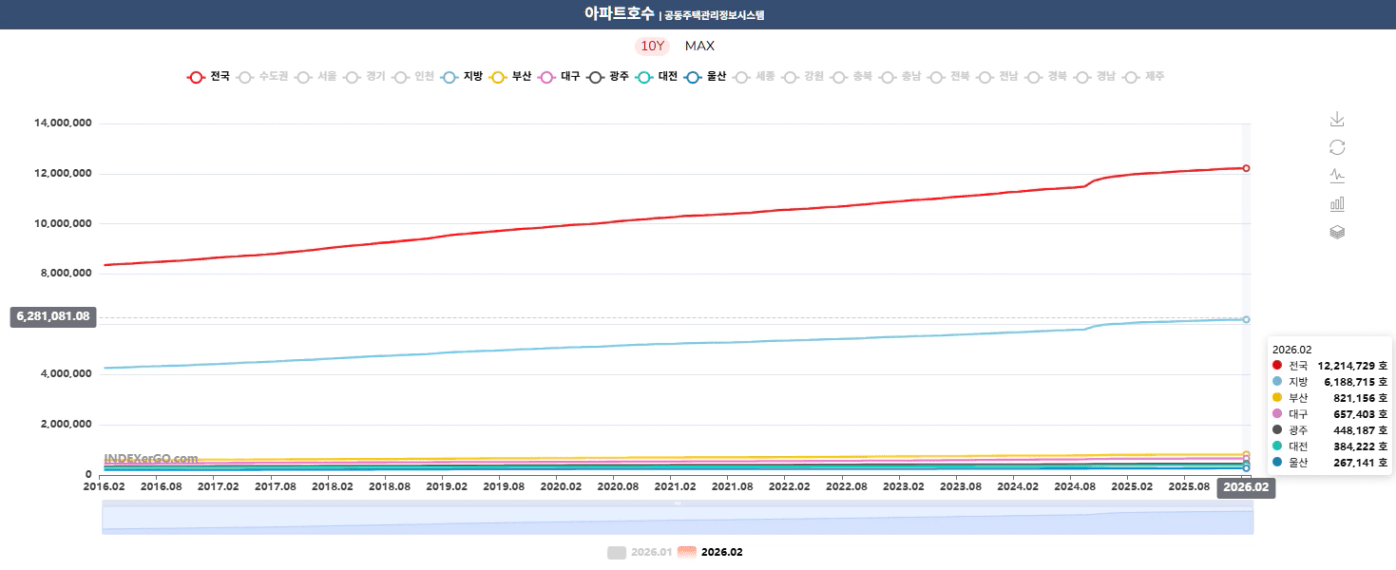
Task: Click the 2016.02 x-axis label
Action: tap(104, 486)
